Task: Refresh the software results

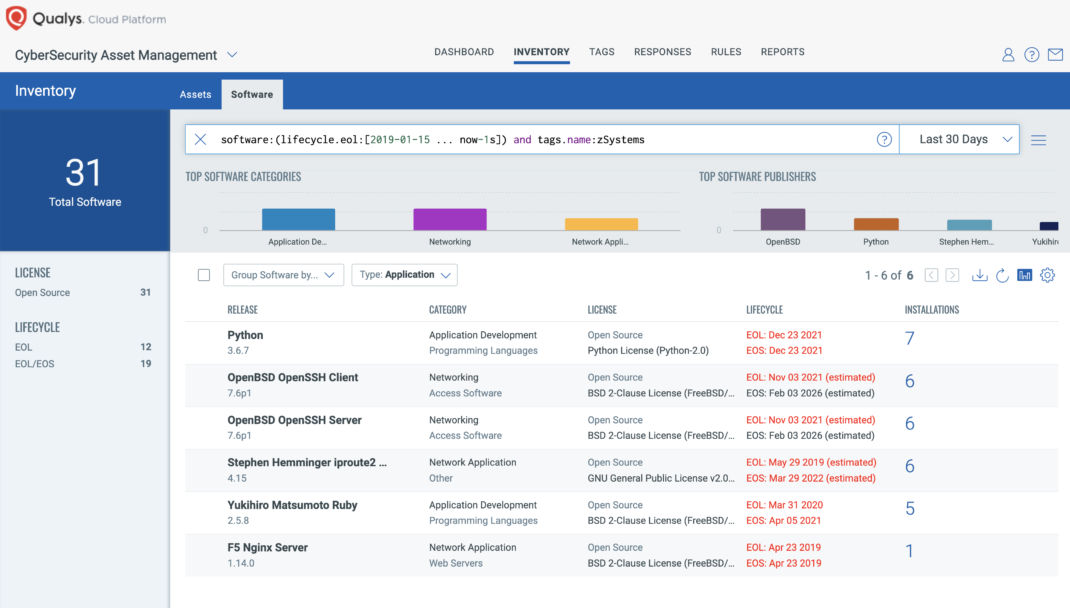Action: [x=1001, y=274]
